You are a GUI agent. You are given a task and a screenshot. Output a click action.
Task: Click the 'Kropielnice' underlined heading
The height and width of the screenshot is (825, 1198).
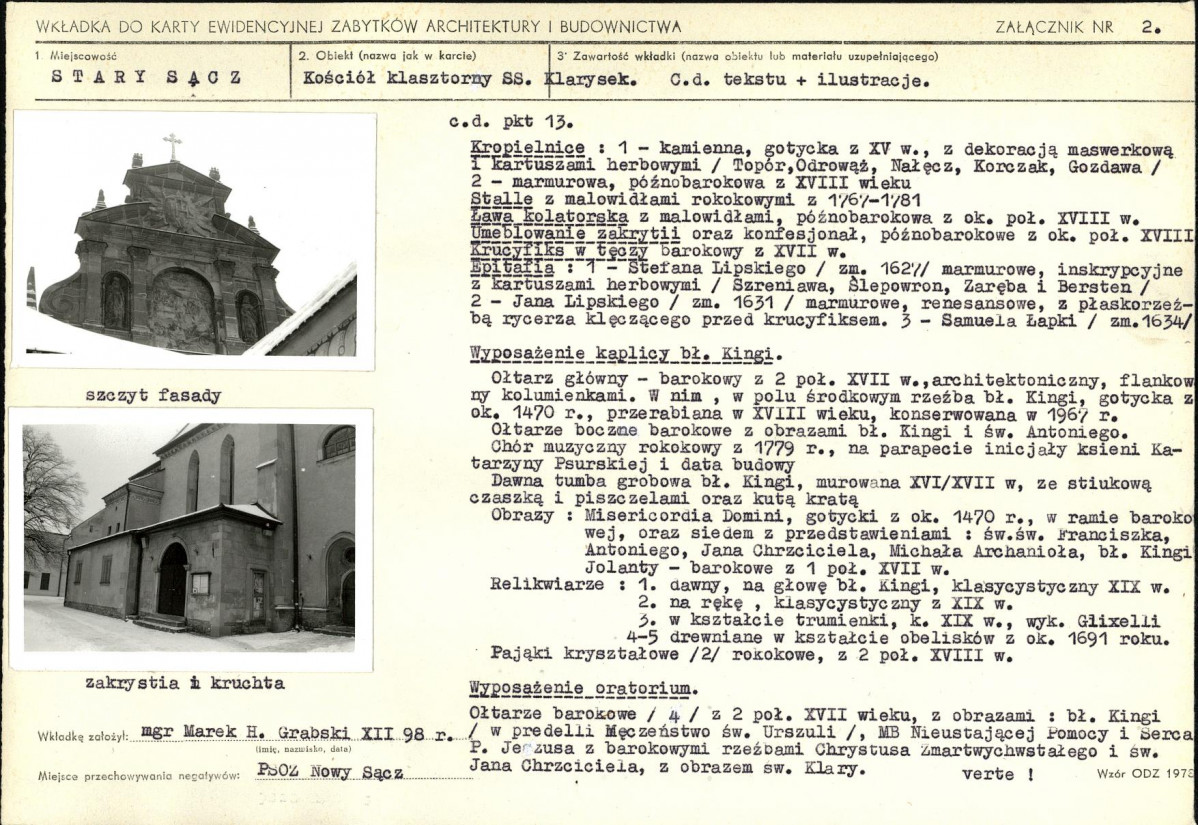527,148
